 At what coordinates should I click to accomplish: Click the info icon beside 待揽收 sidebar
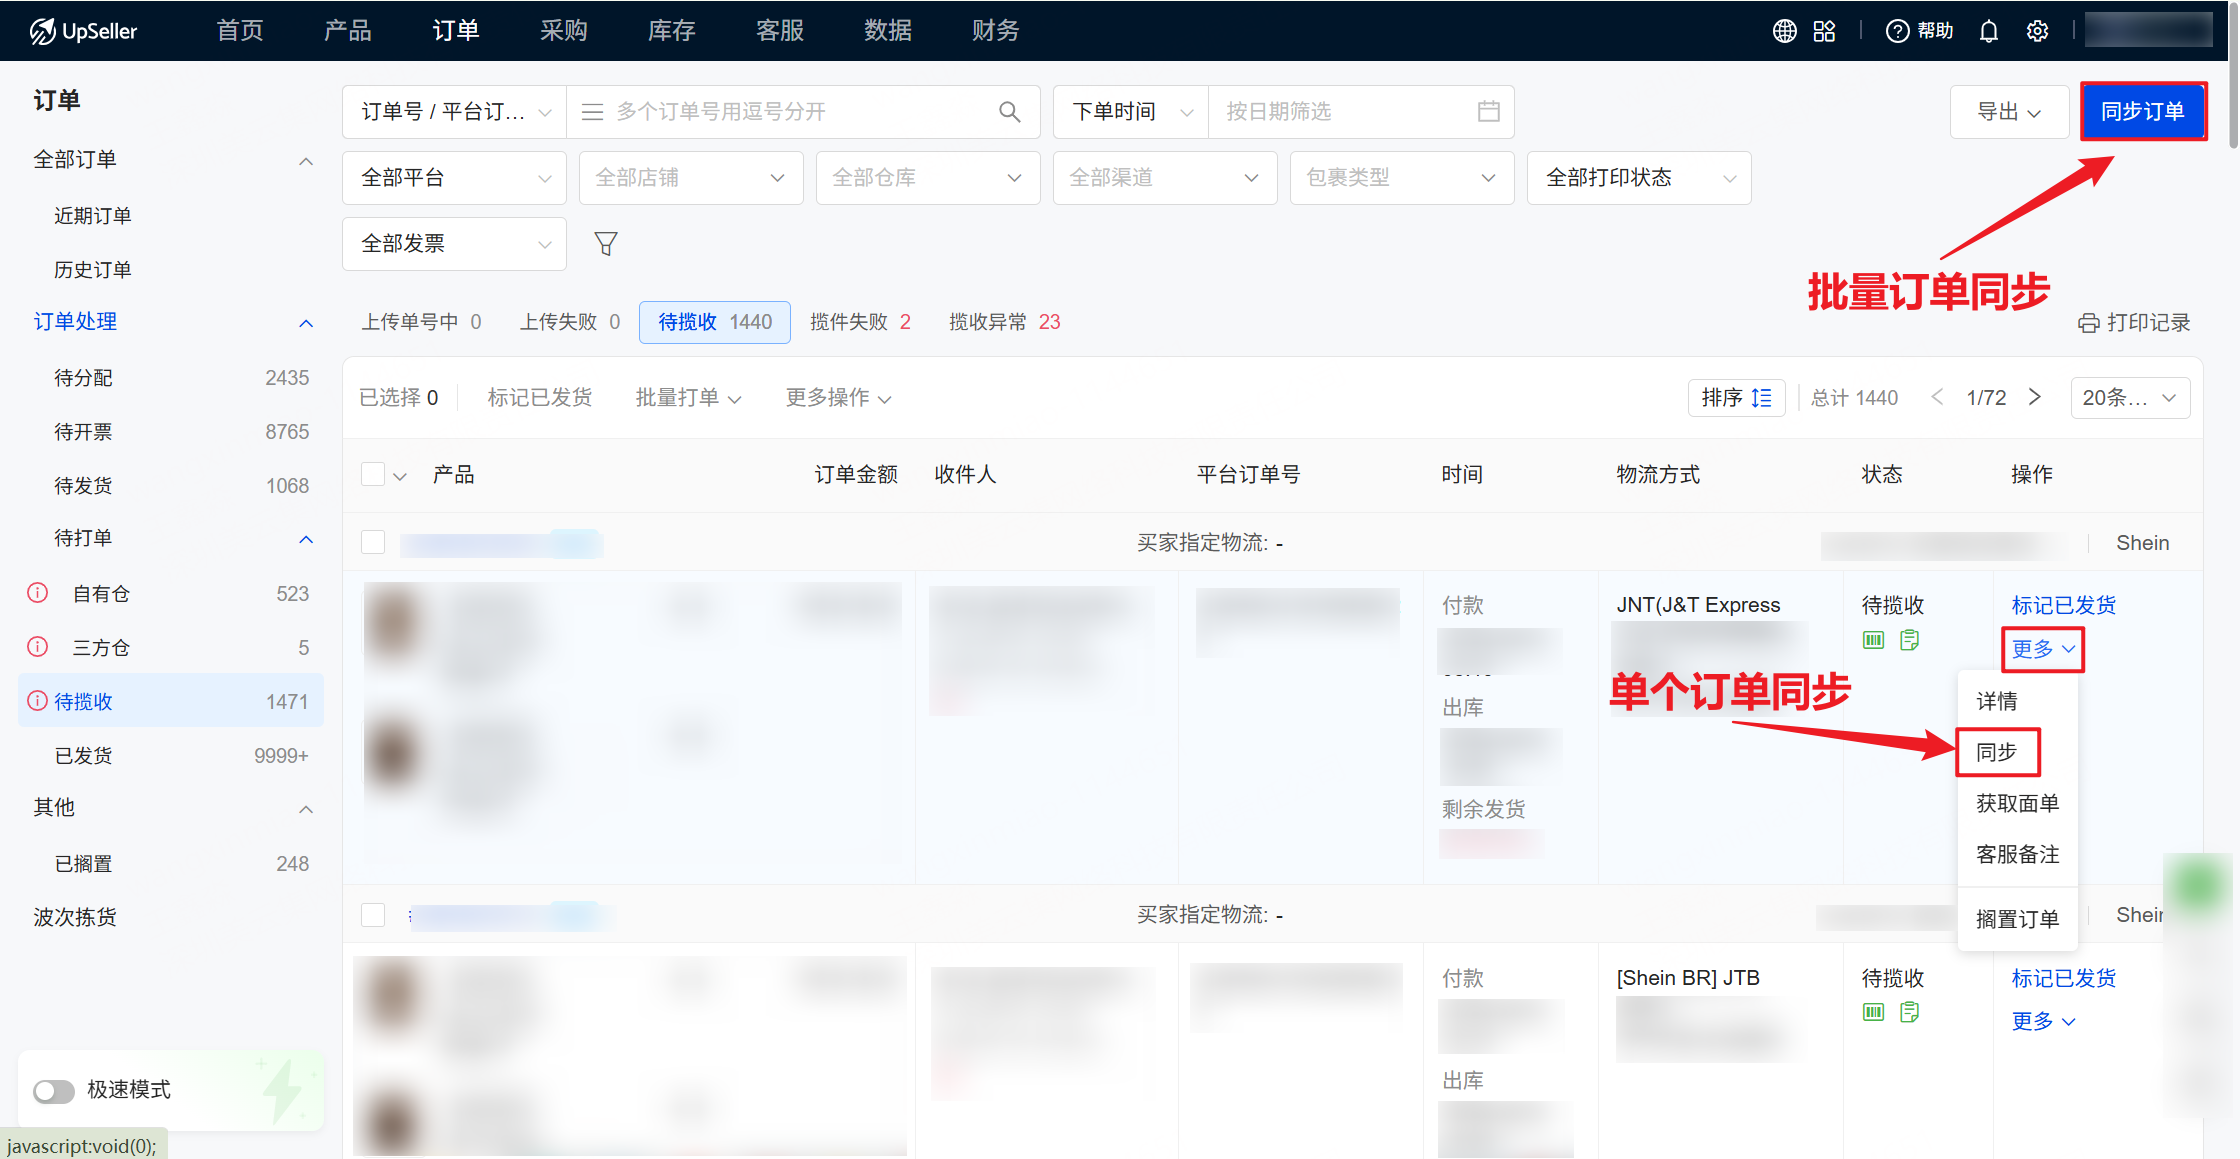click(x=38, y=701)
